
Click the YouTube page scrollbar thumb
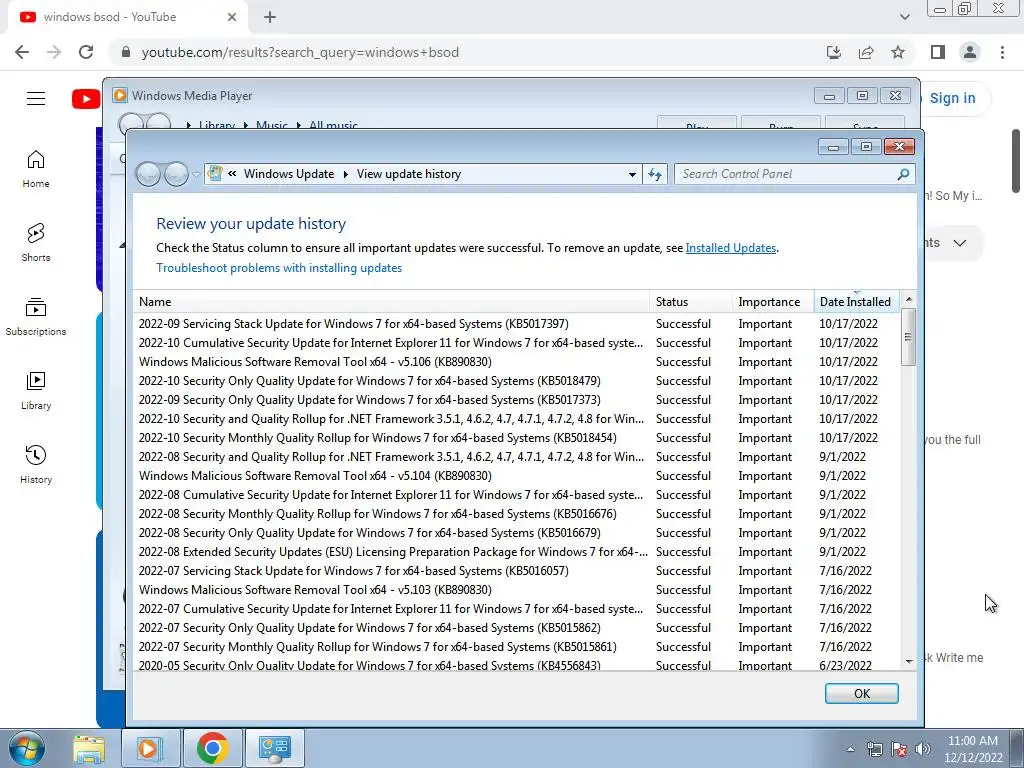(1016, 161)
